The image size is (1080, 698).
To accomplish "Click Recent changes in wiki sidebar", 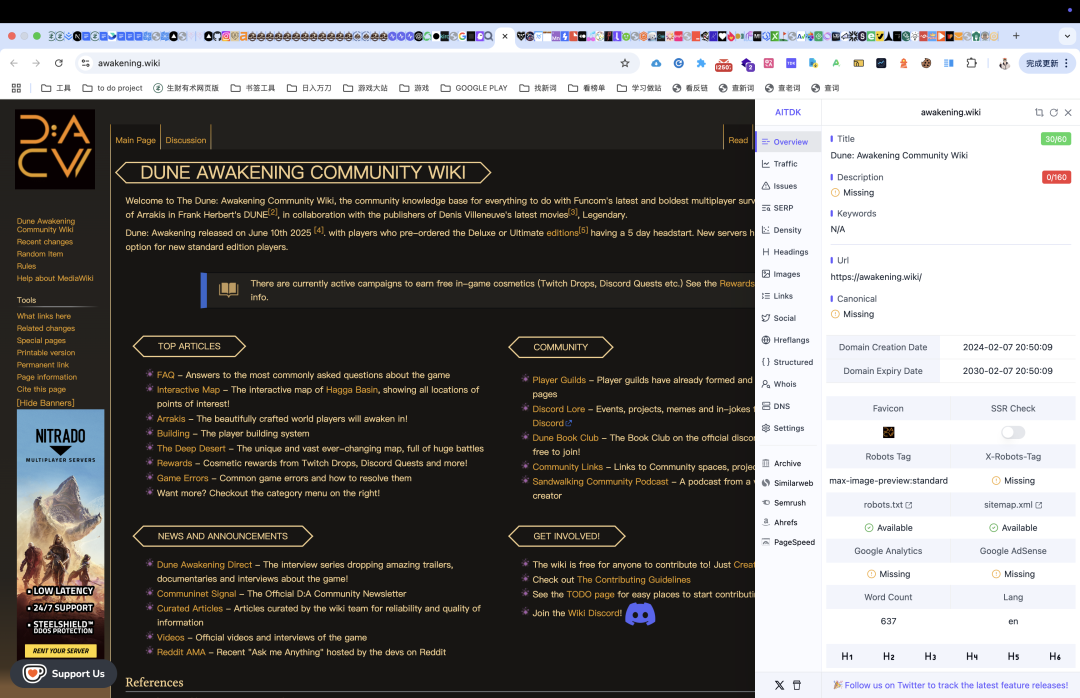I will (45, 242).
